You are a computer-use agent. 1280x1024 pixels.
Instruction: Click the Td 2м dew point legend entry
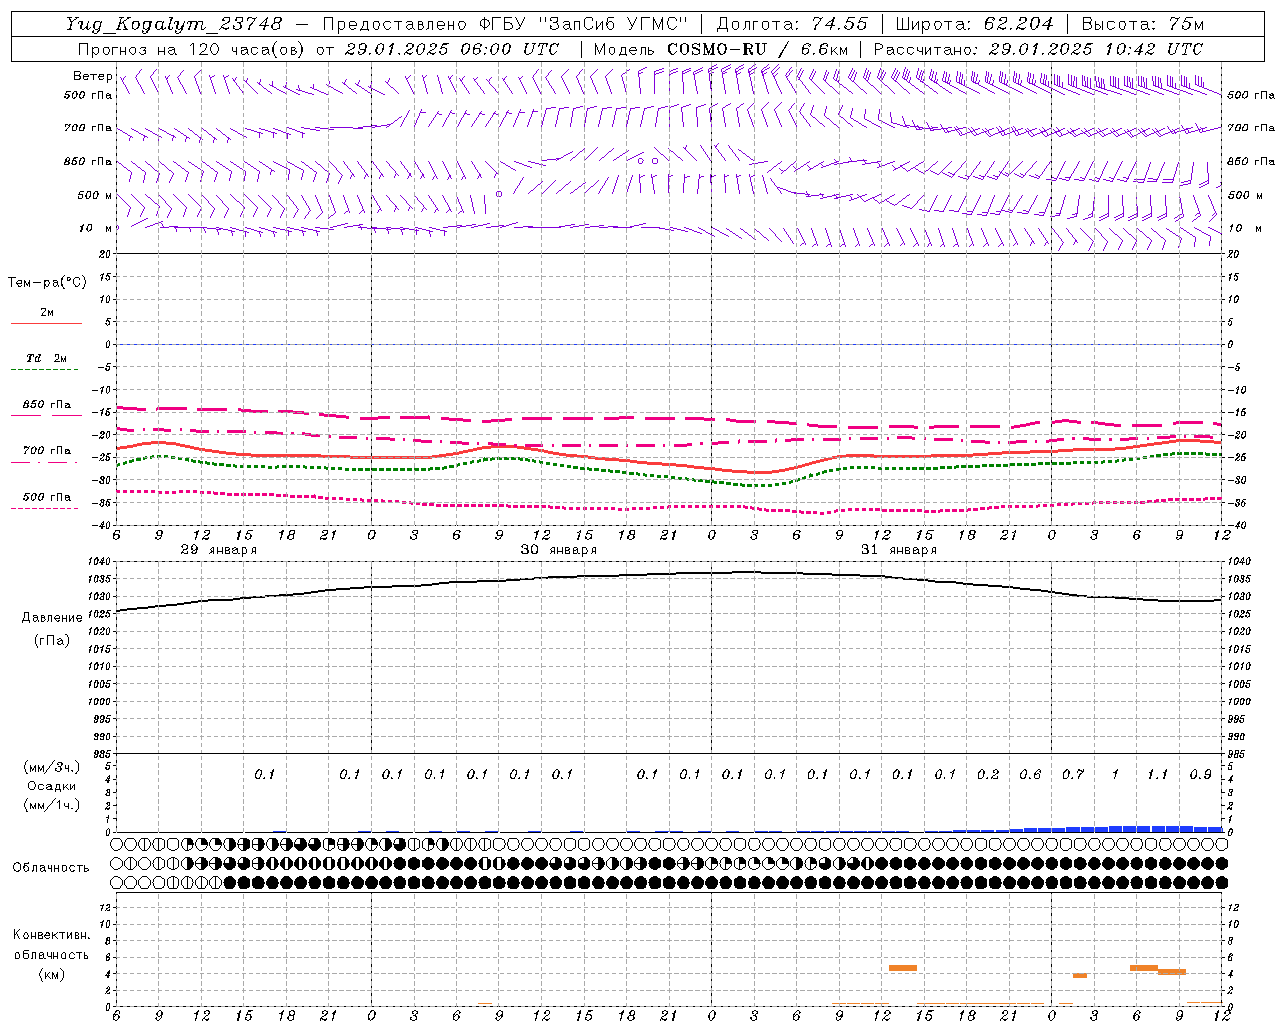click(x=46, y=358)
